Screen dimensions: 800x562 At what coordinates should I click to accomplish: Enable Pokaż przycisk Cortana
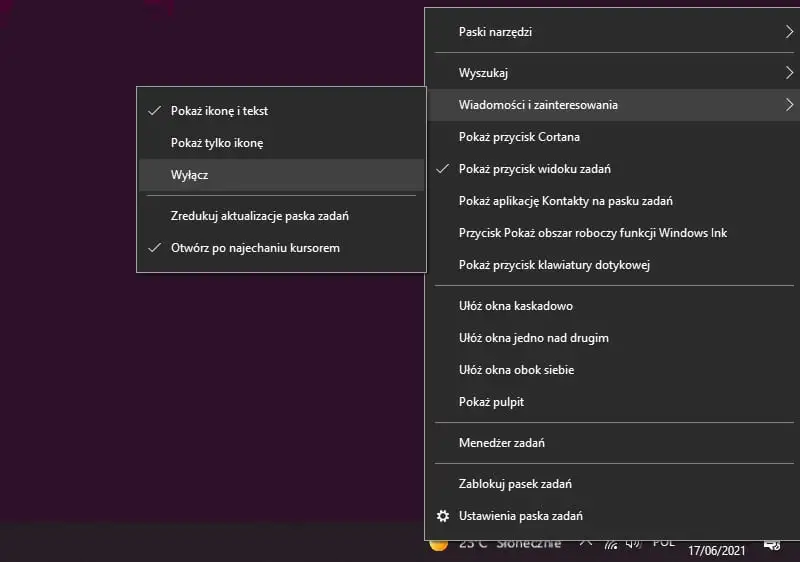pos(612,137)
